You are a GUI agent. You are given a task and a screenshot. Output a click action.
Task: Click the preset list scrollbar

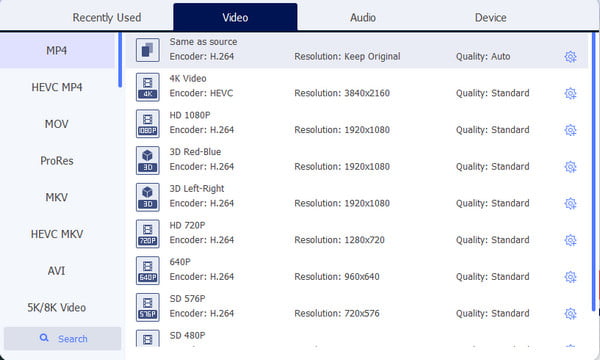[593, 171]
